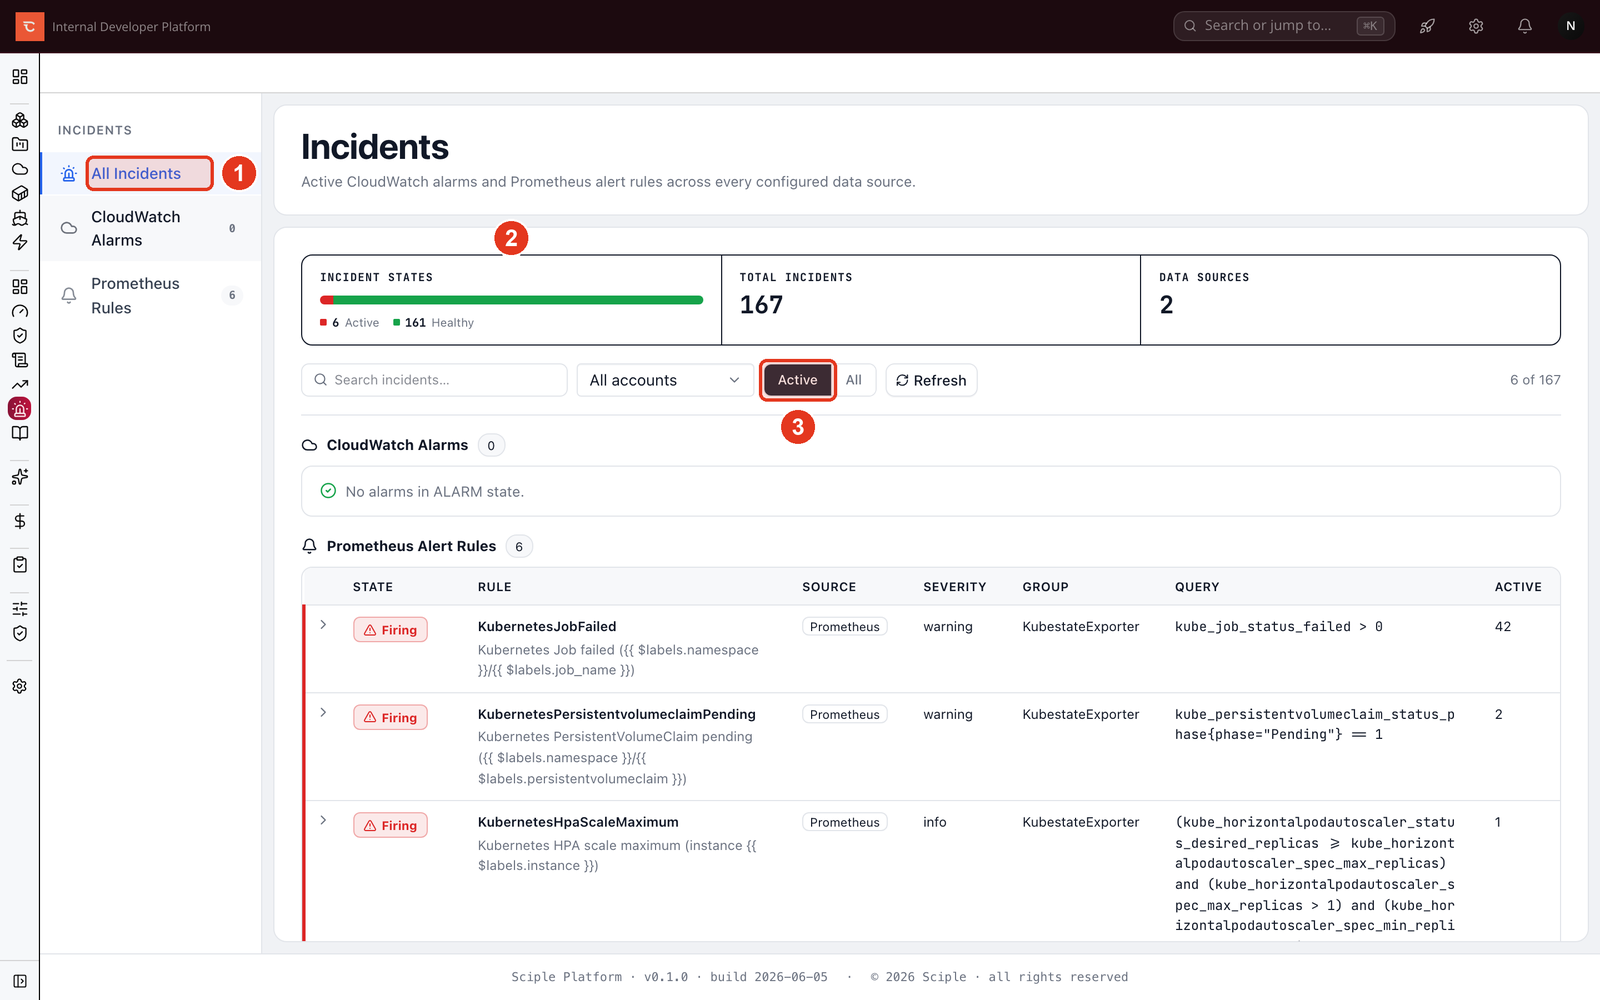The image size is (1600, 1000).
Task: Click the KubernetesHpaScaleMaximum rule name
Action: [x=578, y=823]
